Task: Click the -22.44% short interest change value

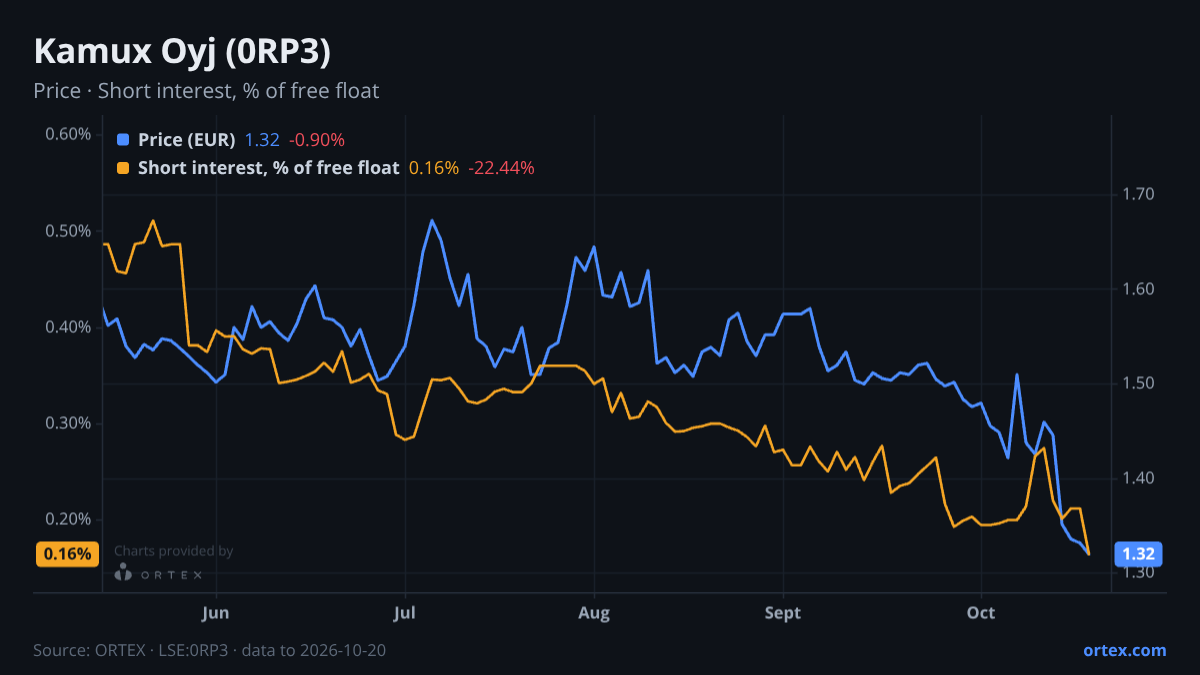Action: point(502,168)
